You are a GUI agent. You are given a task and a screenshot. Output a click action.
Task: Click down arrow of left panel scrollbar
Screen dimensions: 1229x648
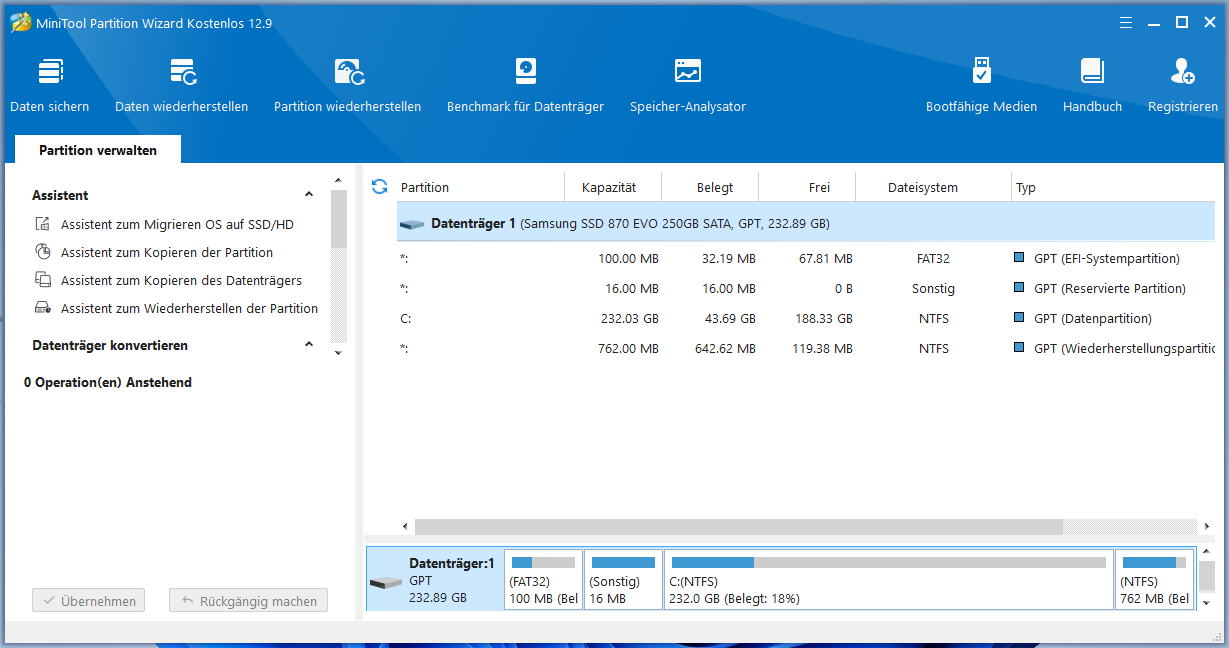pyautogui.click(x=338, y=352)
